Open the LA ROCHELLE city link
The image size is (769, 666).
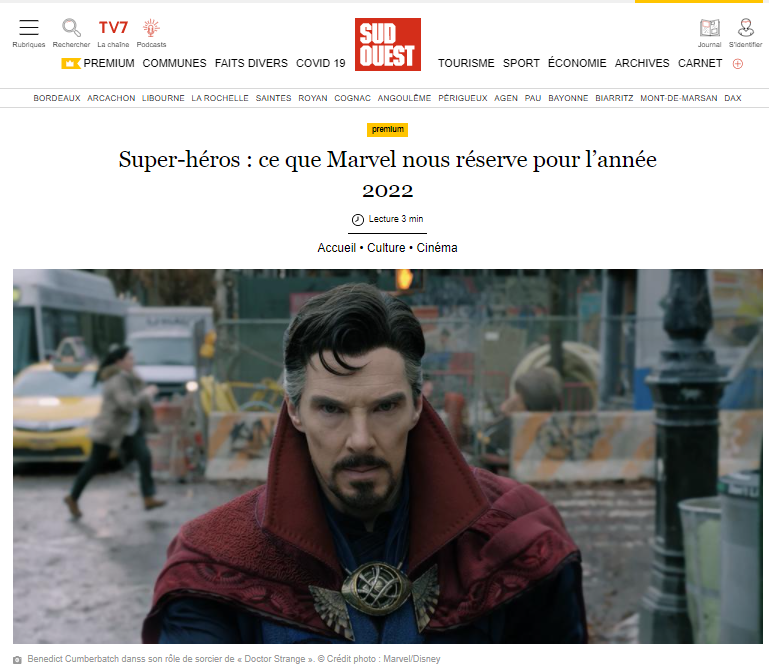[x=220, y=98]
